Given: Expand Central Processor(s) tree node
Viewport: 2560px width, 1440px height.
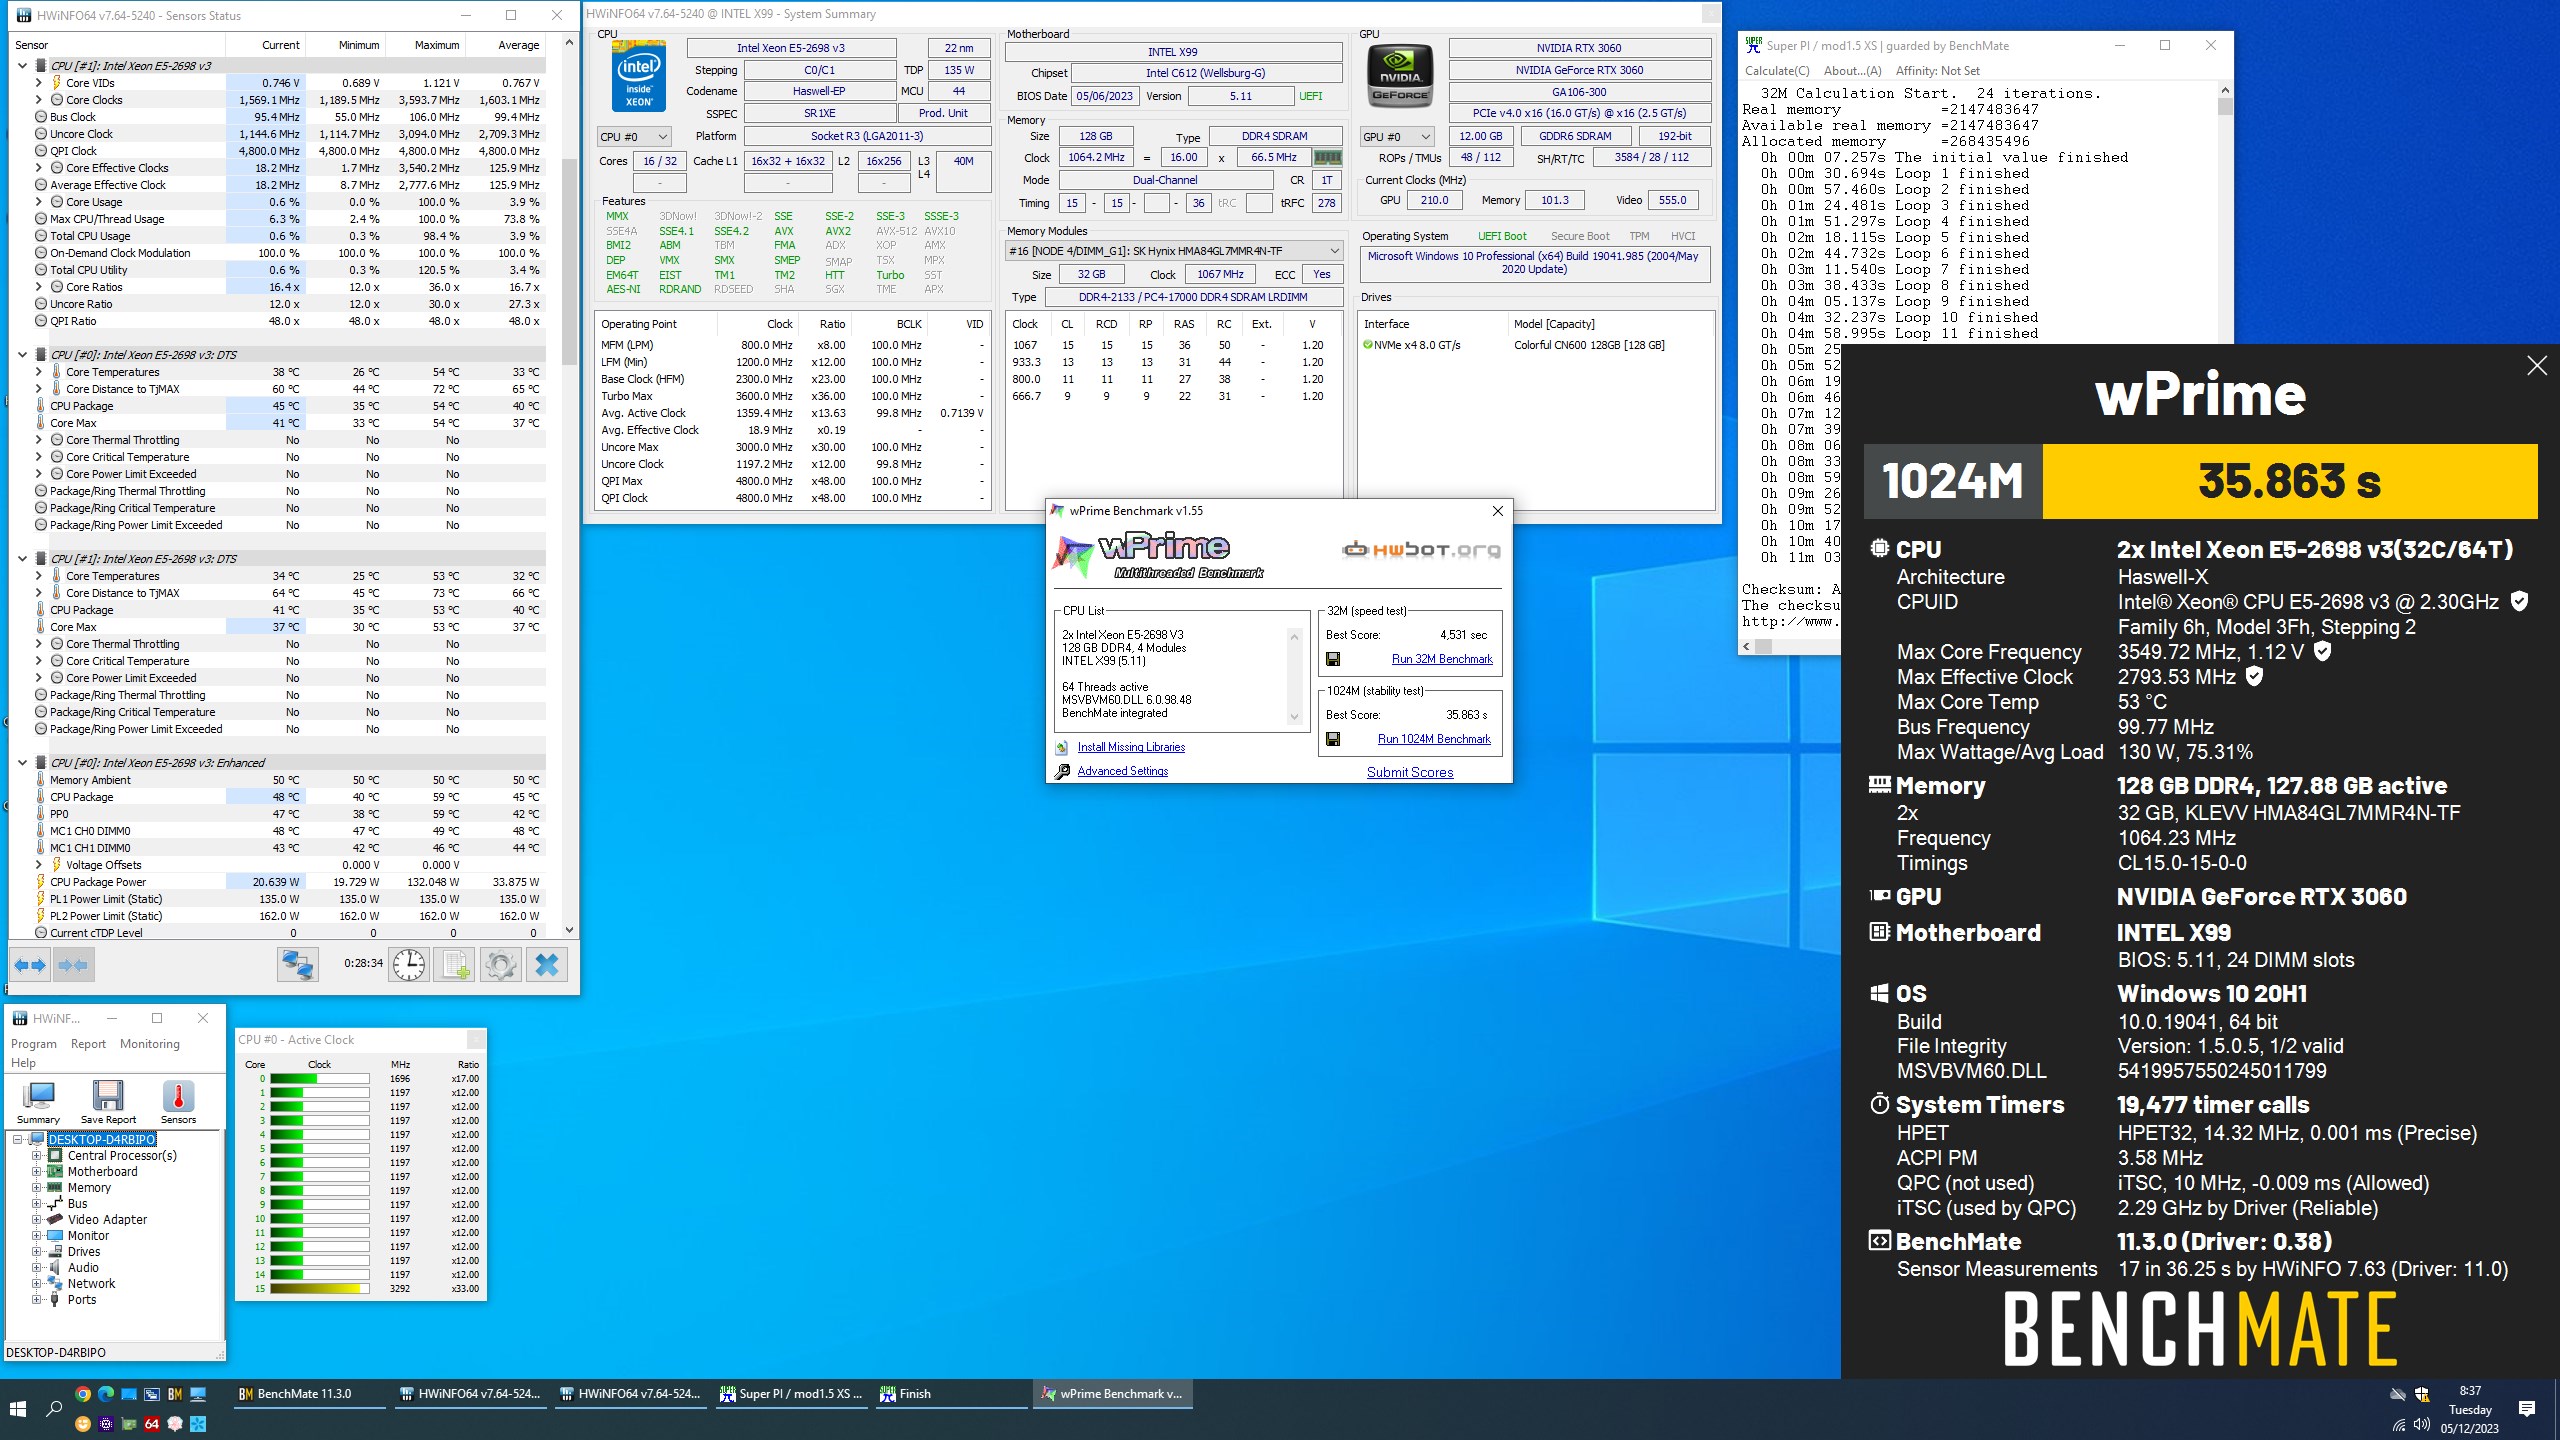Looking at the screenshot, I should click(37, 1156).
